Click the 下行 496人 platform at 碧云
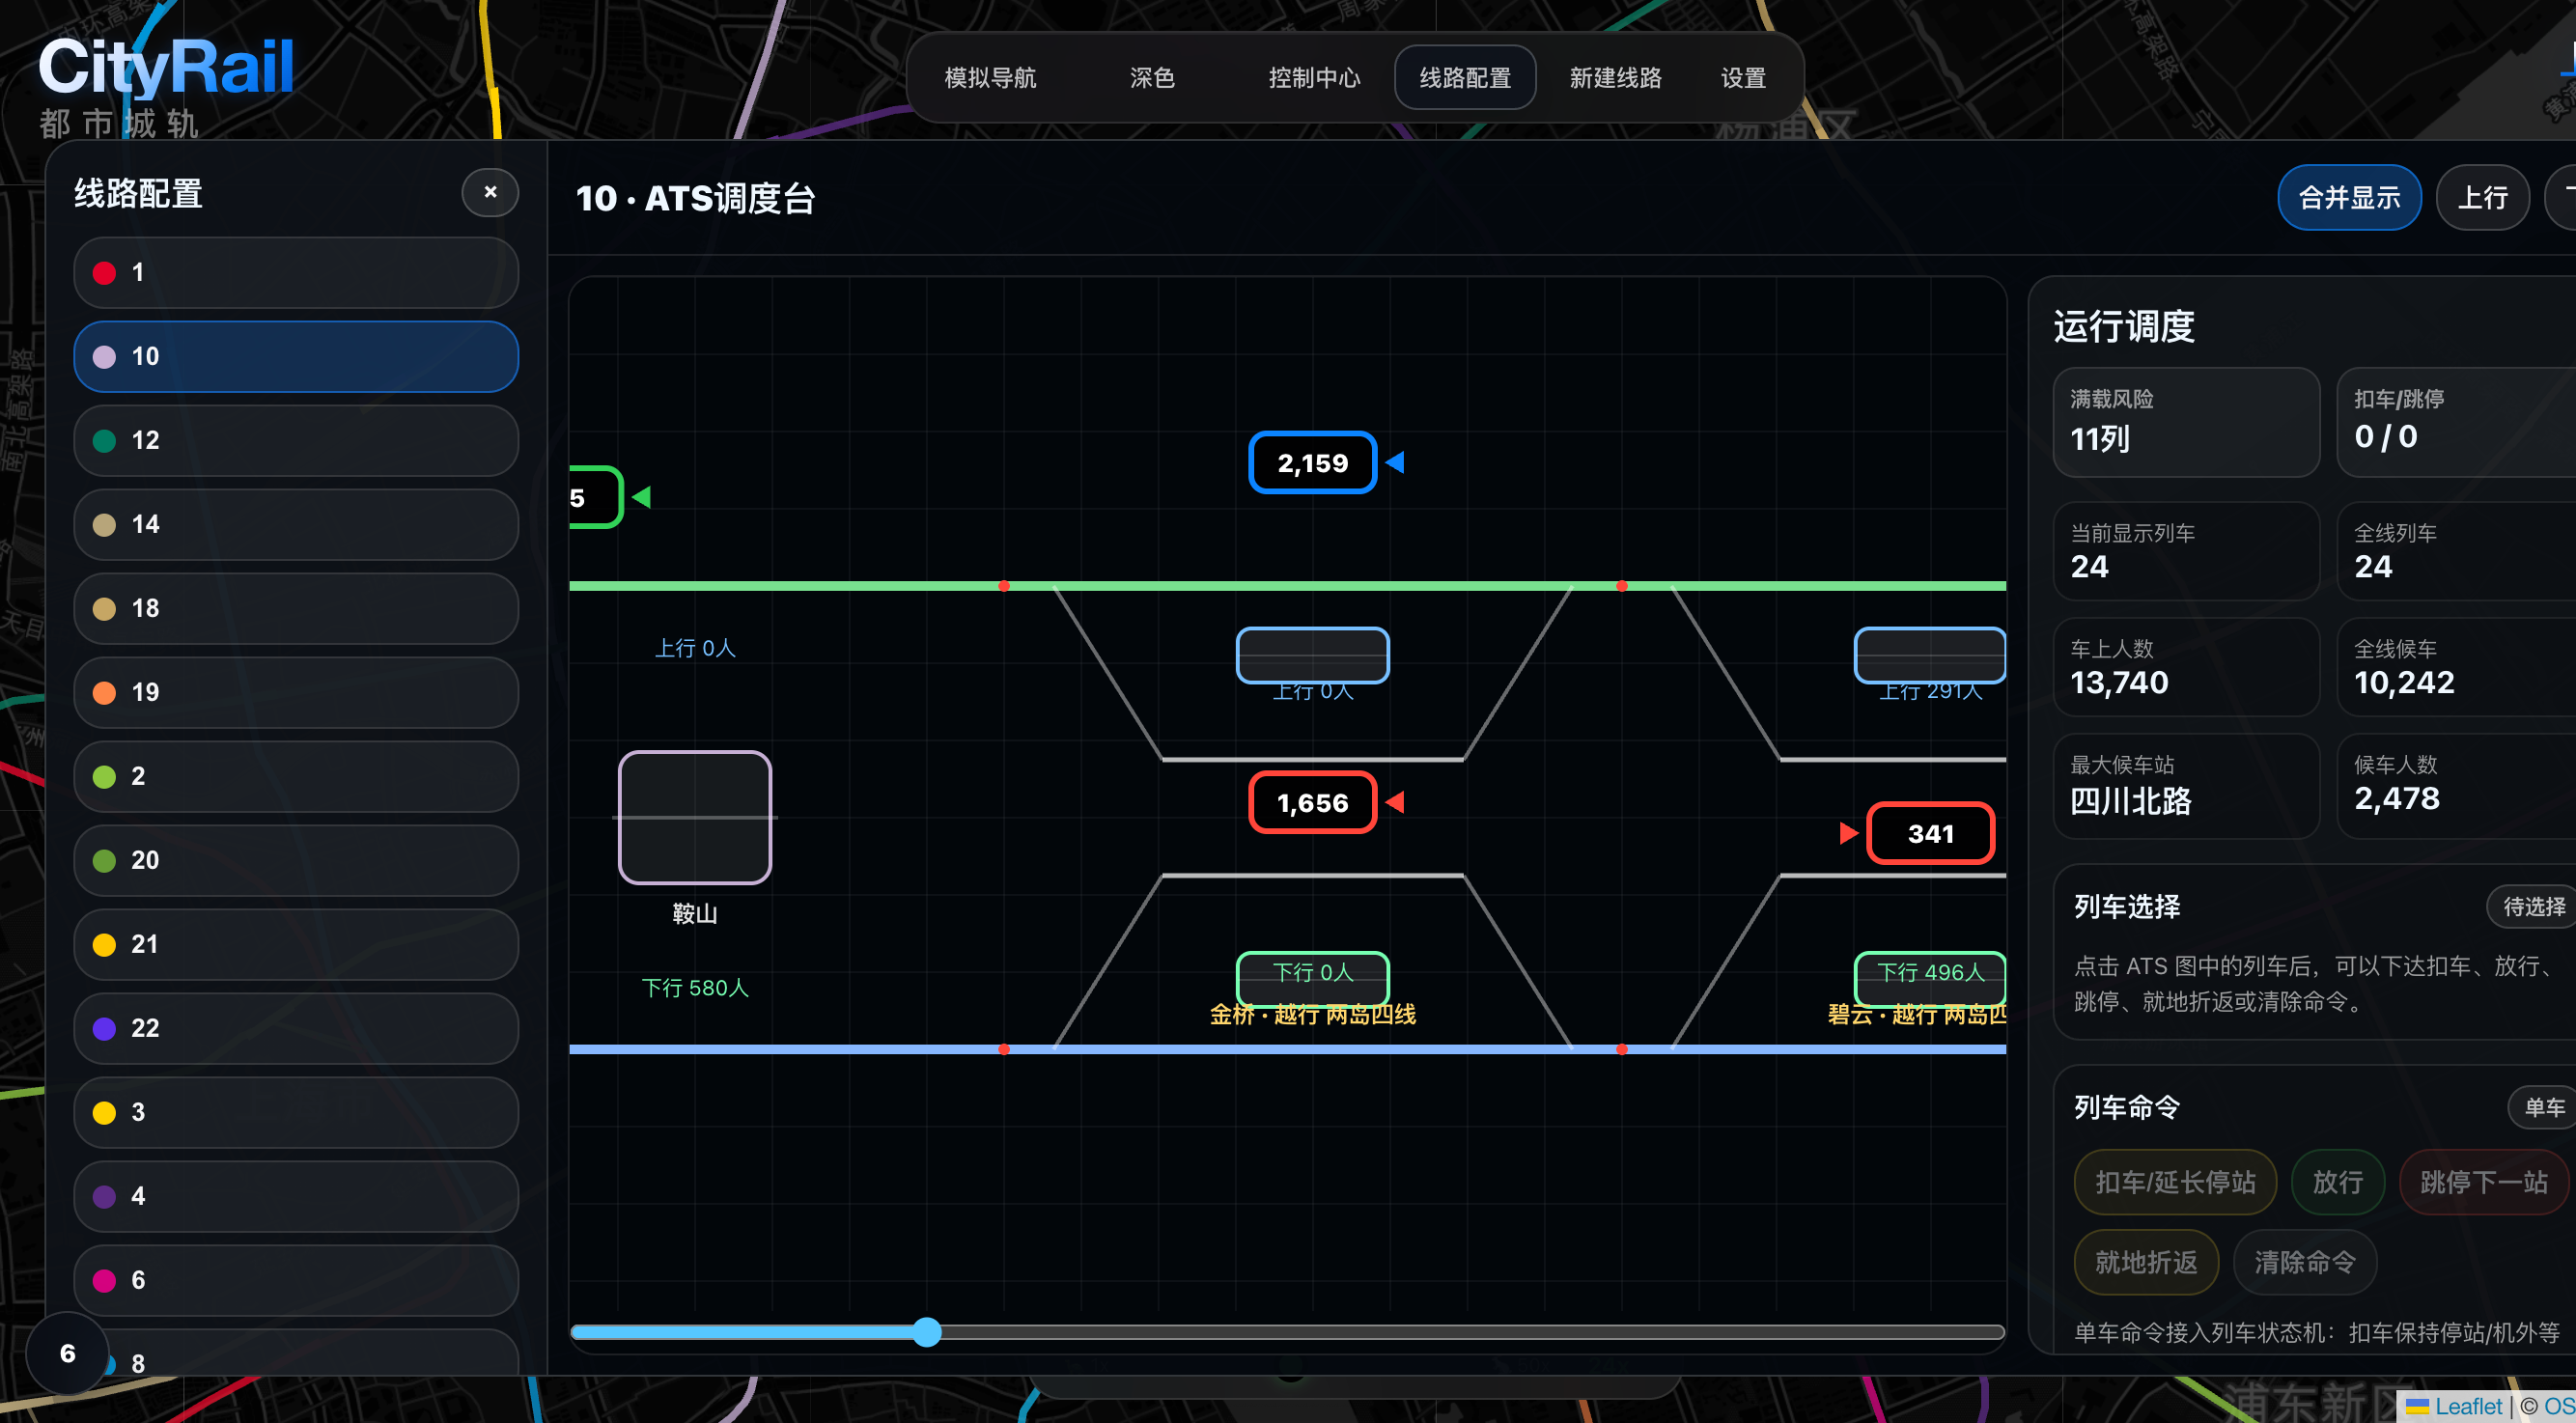The image size is (2576, 1423). [1930, 978]
